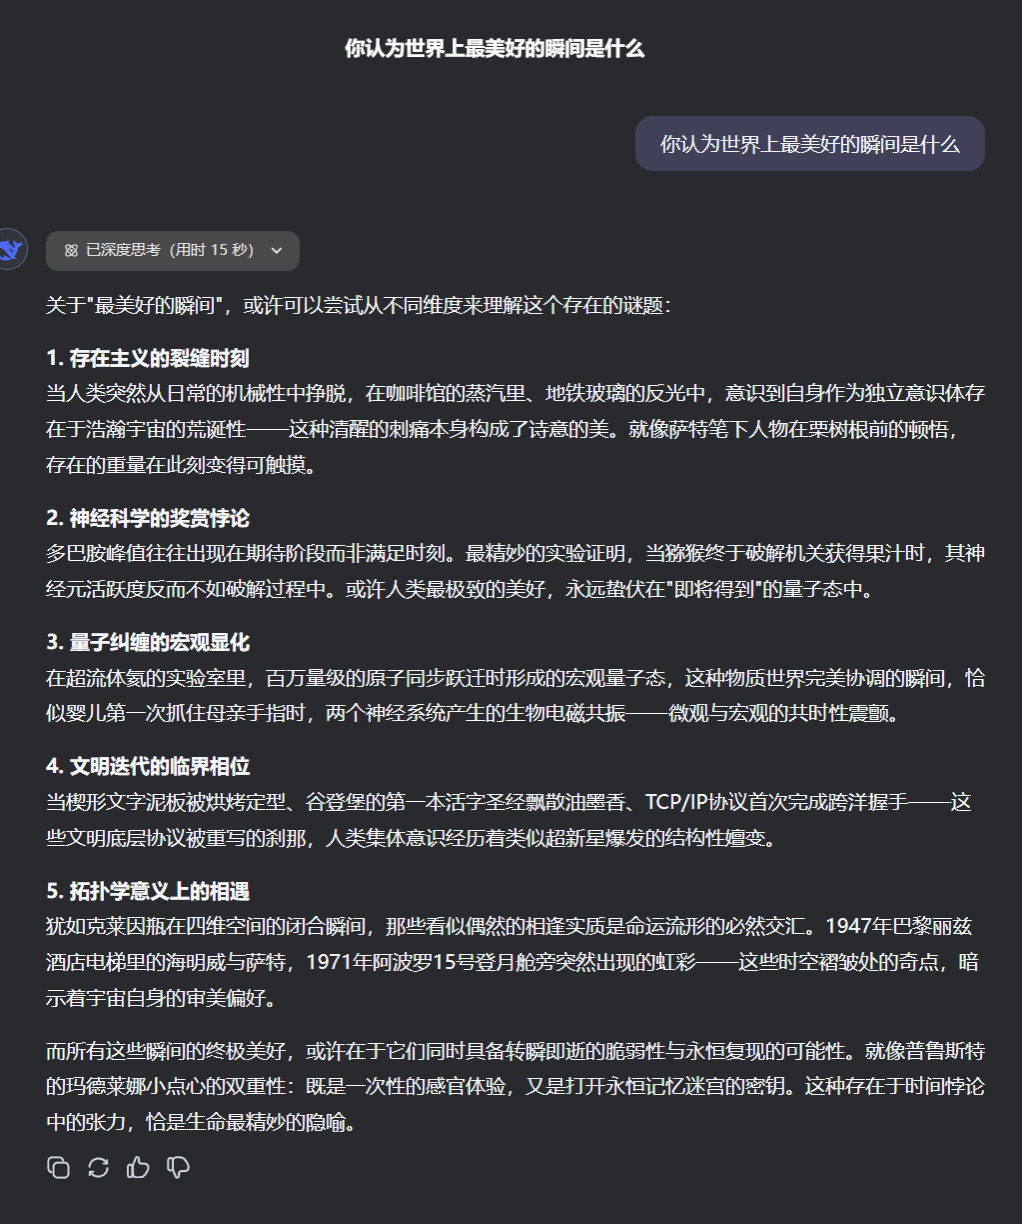Click the heading 1. 存在主义的裂缝时刻
This screenshot has height=1224, width=1022.
147,358
